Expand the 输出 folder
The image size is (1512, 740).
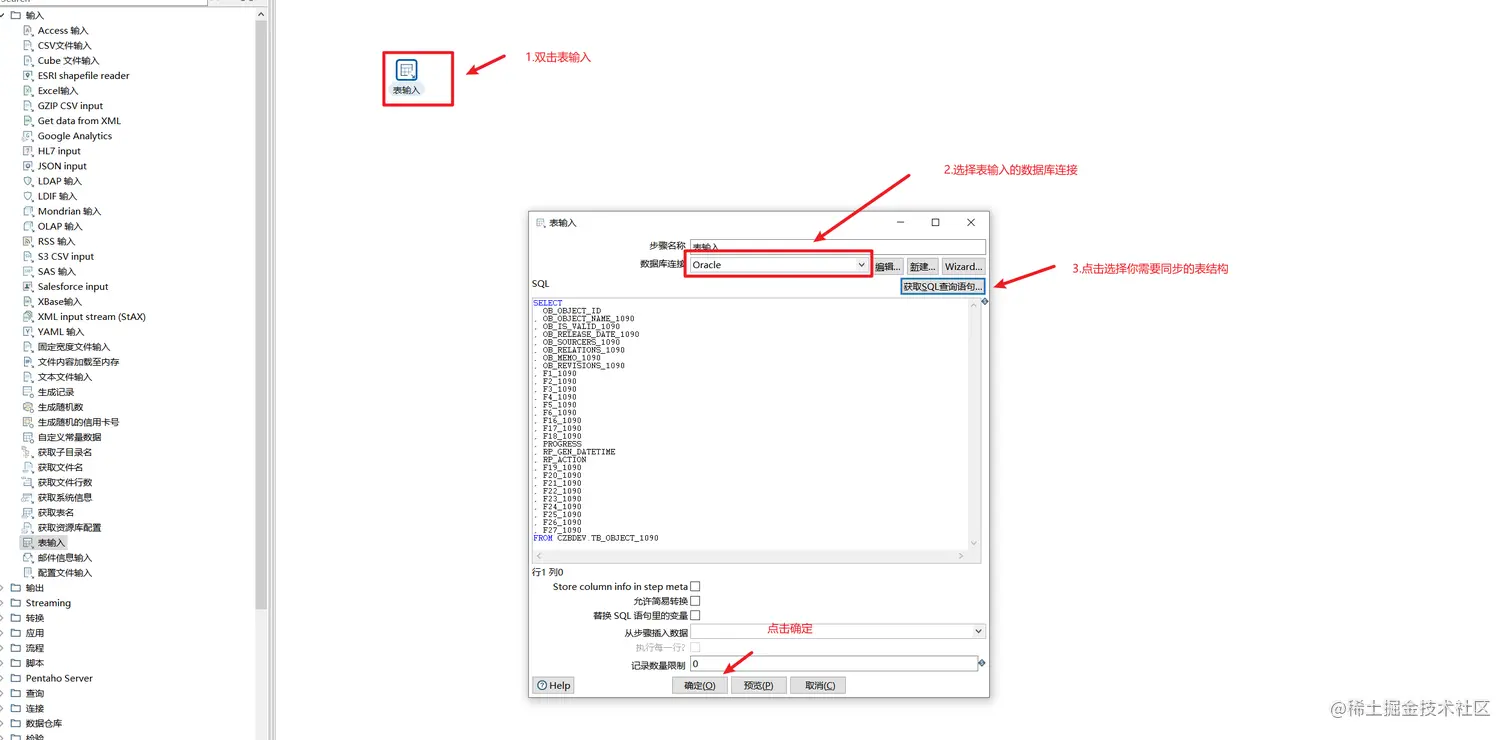point(3,588)
